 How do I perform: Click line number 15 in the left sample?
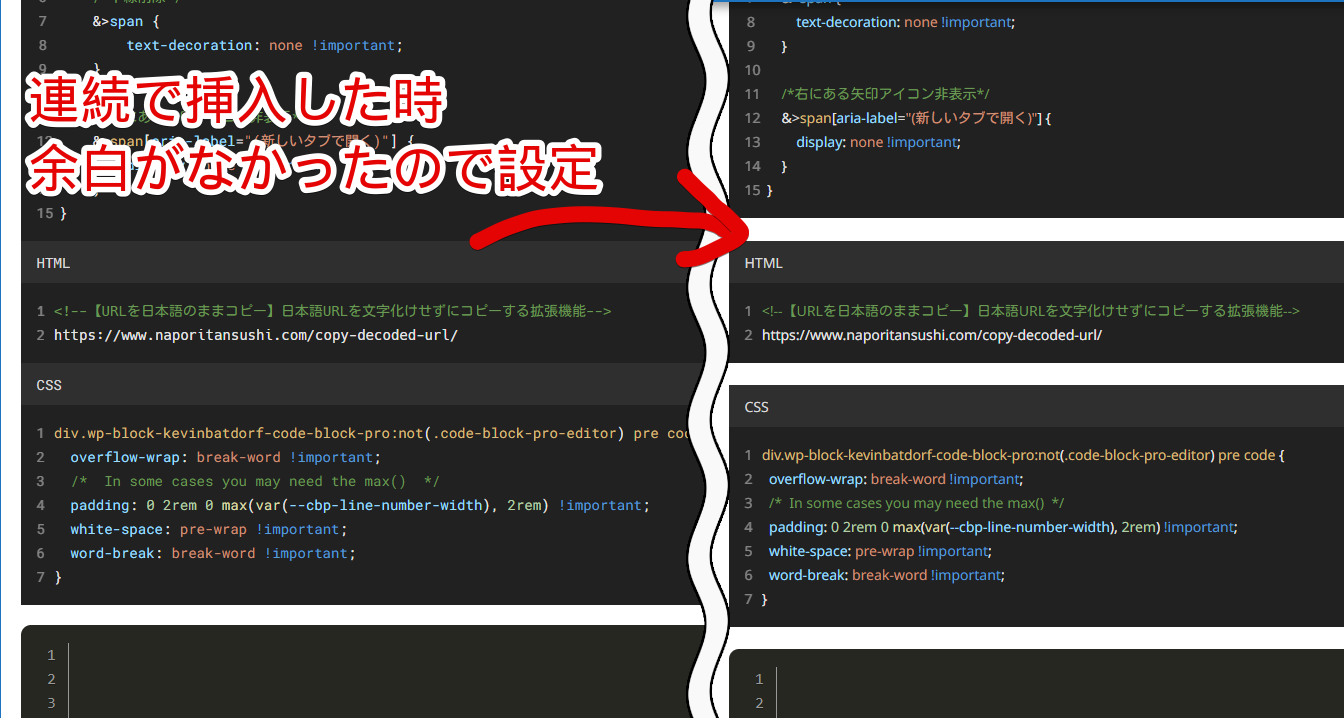coord(45,213)
